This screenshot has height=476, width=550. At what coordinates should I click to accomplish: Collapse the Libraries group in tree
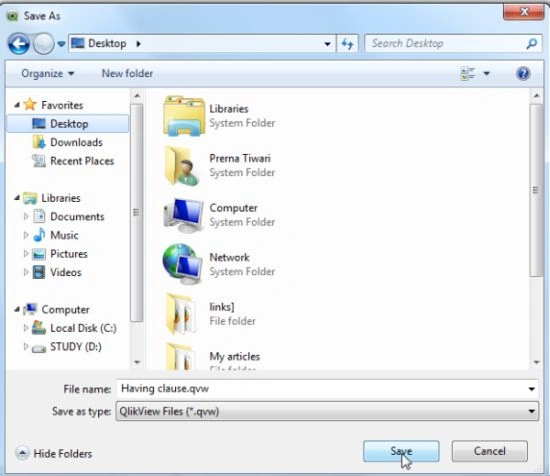(17, 198)
